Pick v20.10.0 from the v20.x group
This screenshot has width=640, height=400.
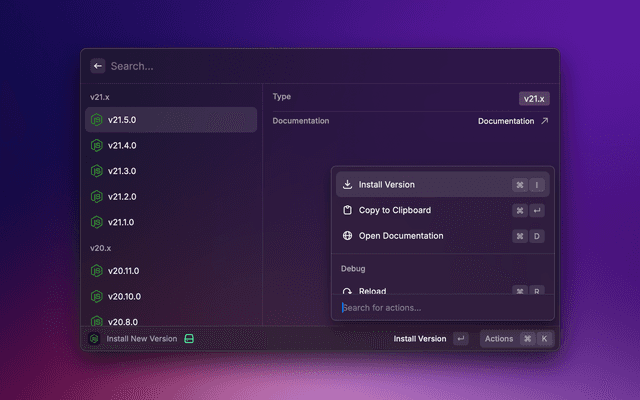tap(170, 297)
